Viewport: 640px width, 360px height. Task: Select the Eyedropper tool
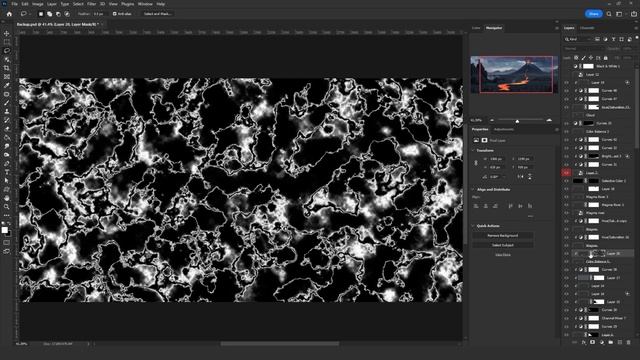pos(7,85)
